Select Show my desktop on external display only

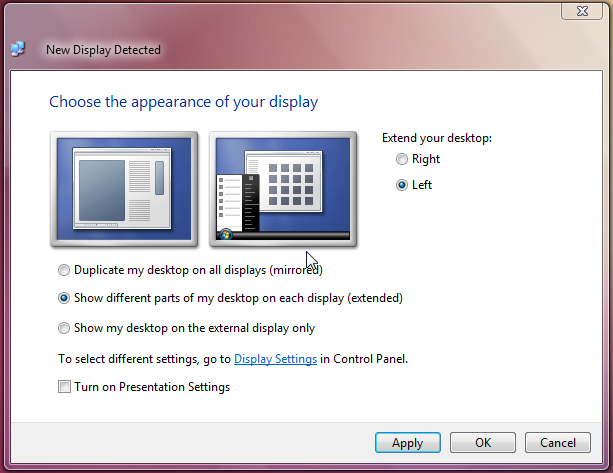coord(64,328)
